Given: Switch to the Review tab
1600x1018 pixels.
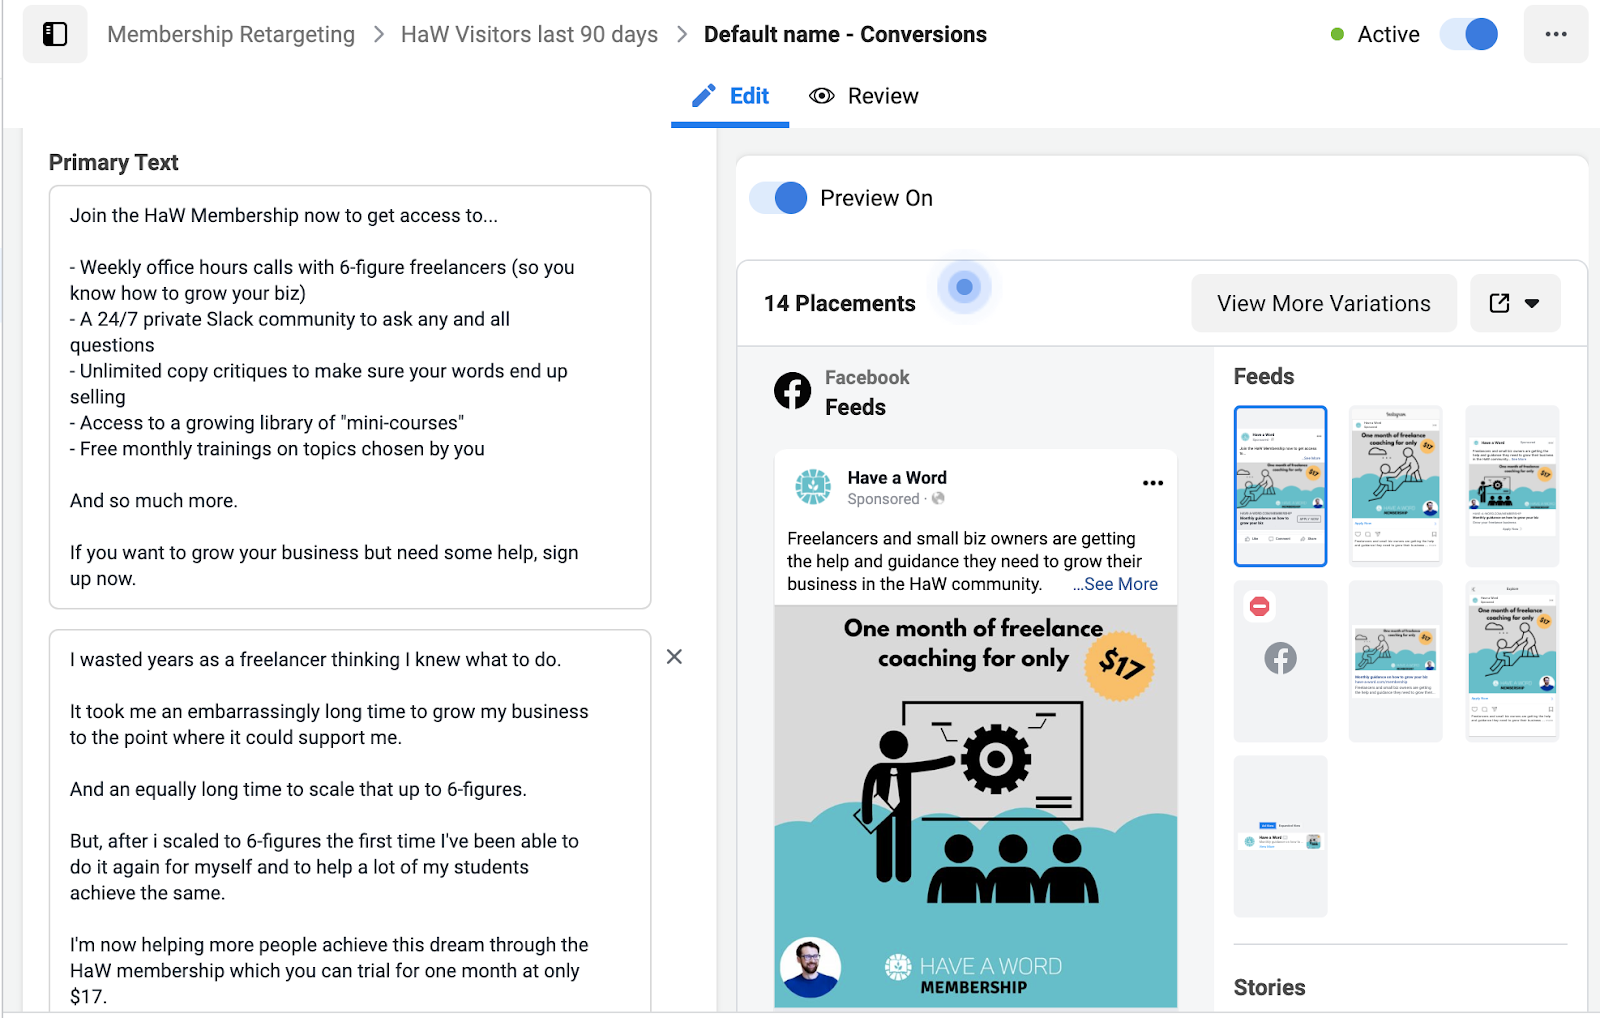Looking at the screenshot, I should (864, 96).
